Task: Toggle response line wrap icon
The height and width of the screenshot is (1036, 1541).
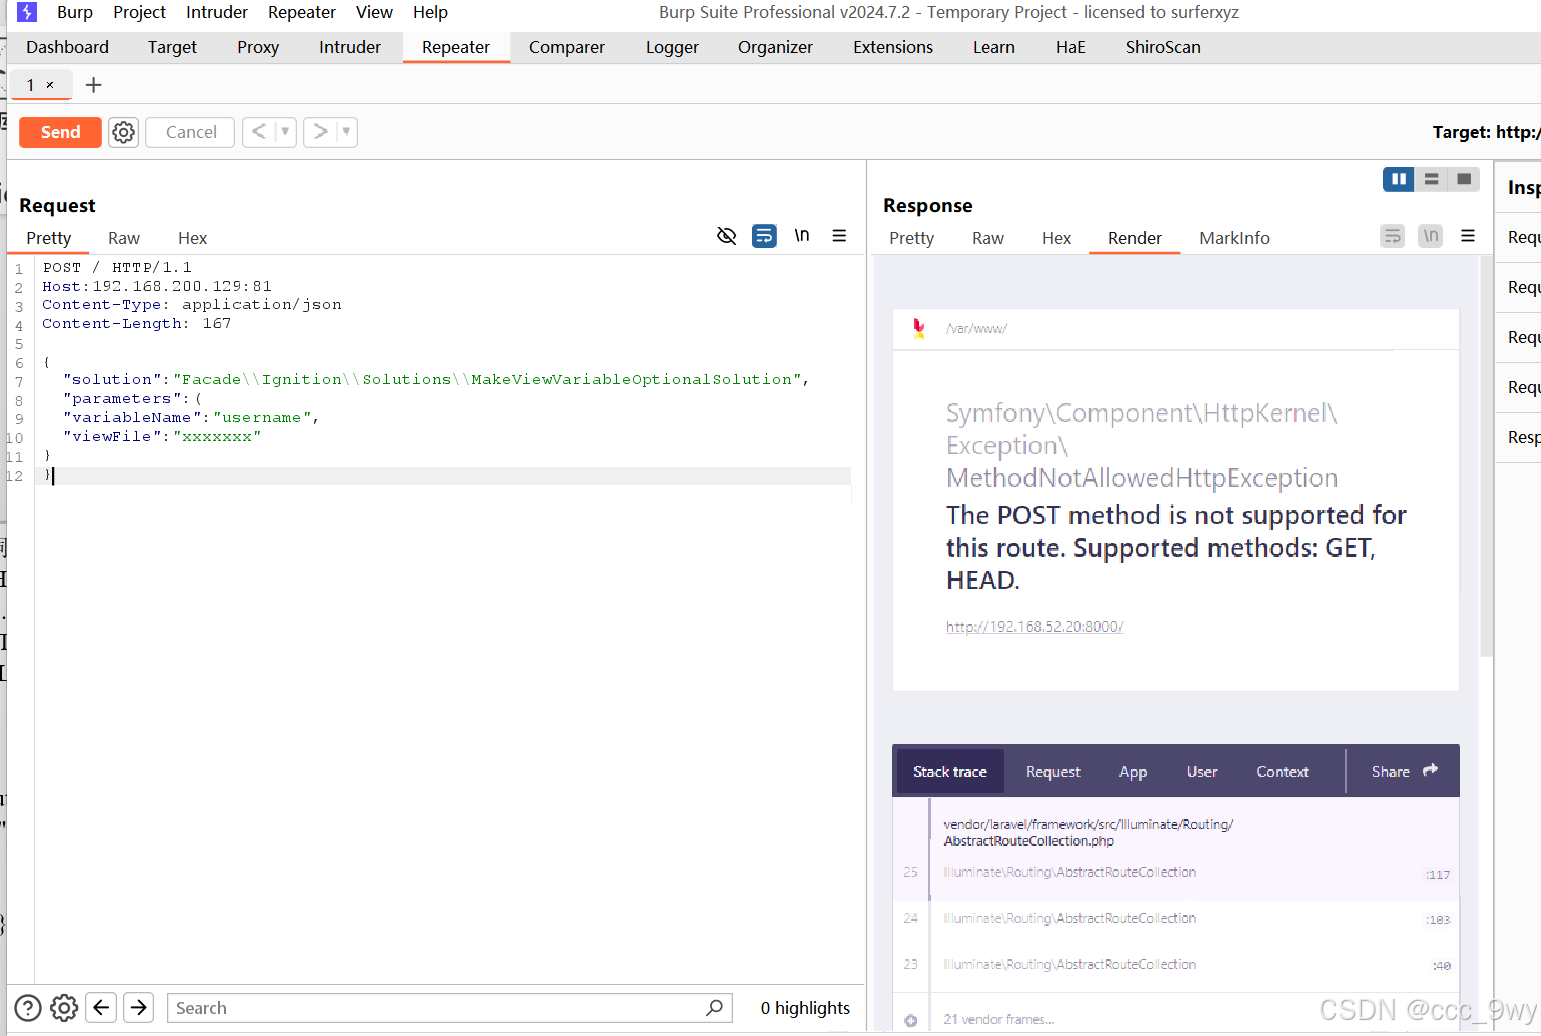Action: (1393, 236)
